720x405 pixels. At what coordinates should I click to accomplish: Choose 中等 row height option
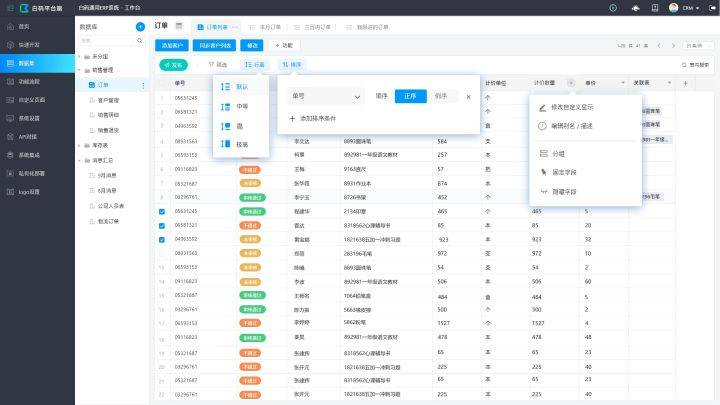(241, 107)
